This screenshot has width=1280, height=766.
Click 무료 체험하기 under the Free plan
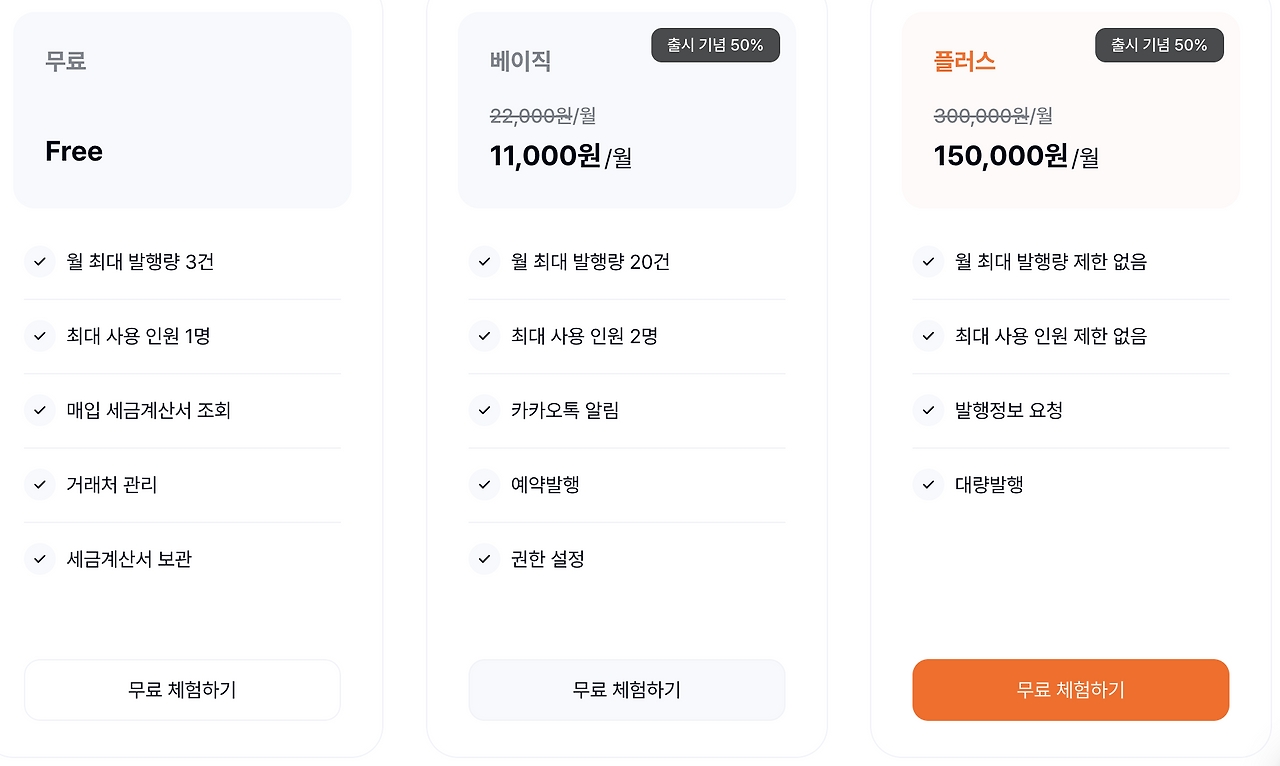click(182, 690)
